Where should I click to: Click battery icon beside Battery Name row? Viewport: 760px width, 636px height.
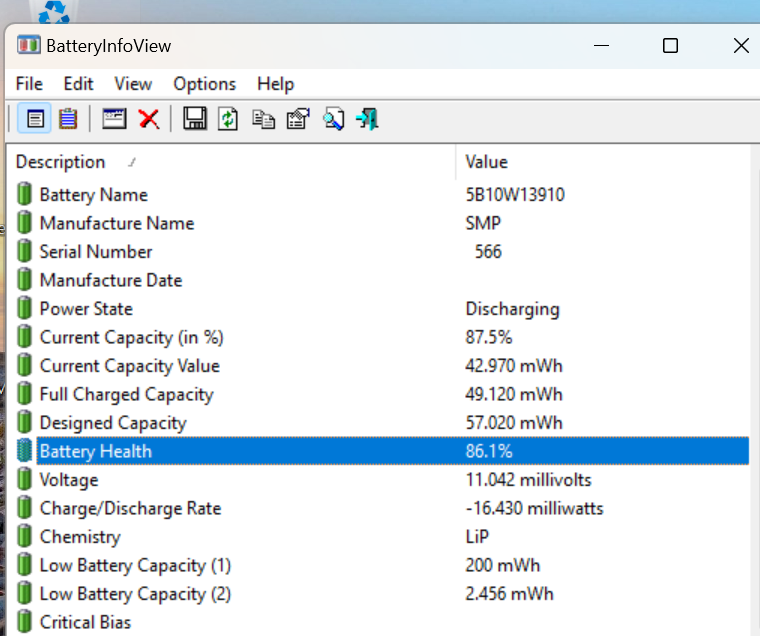[24, 194]
